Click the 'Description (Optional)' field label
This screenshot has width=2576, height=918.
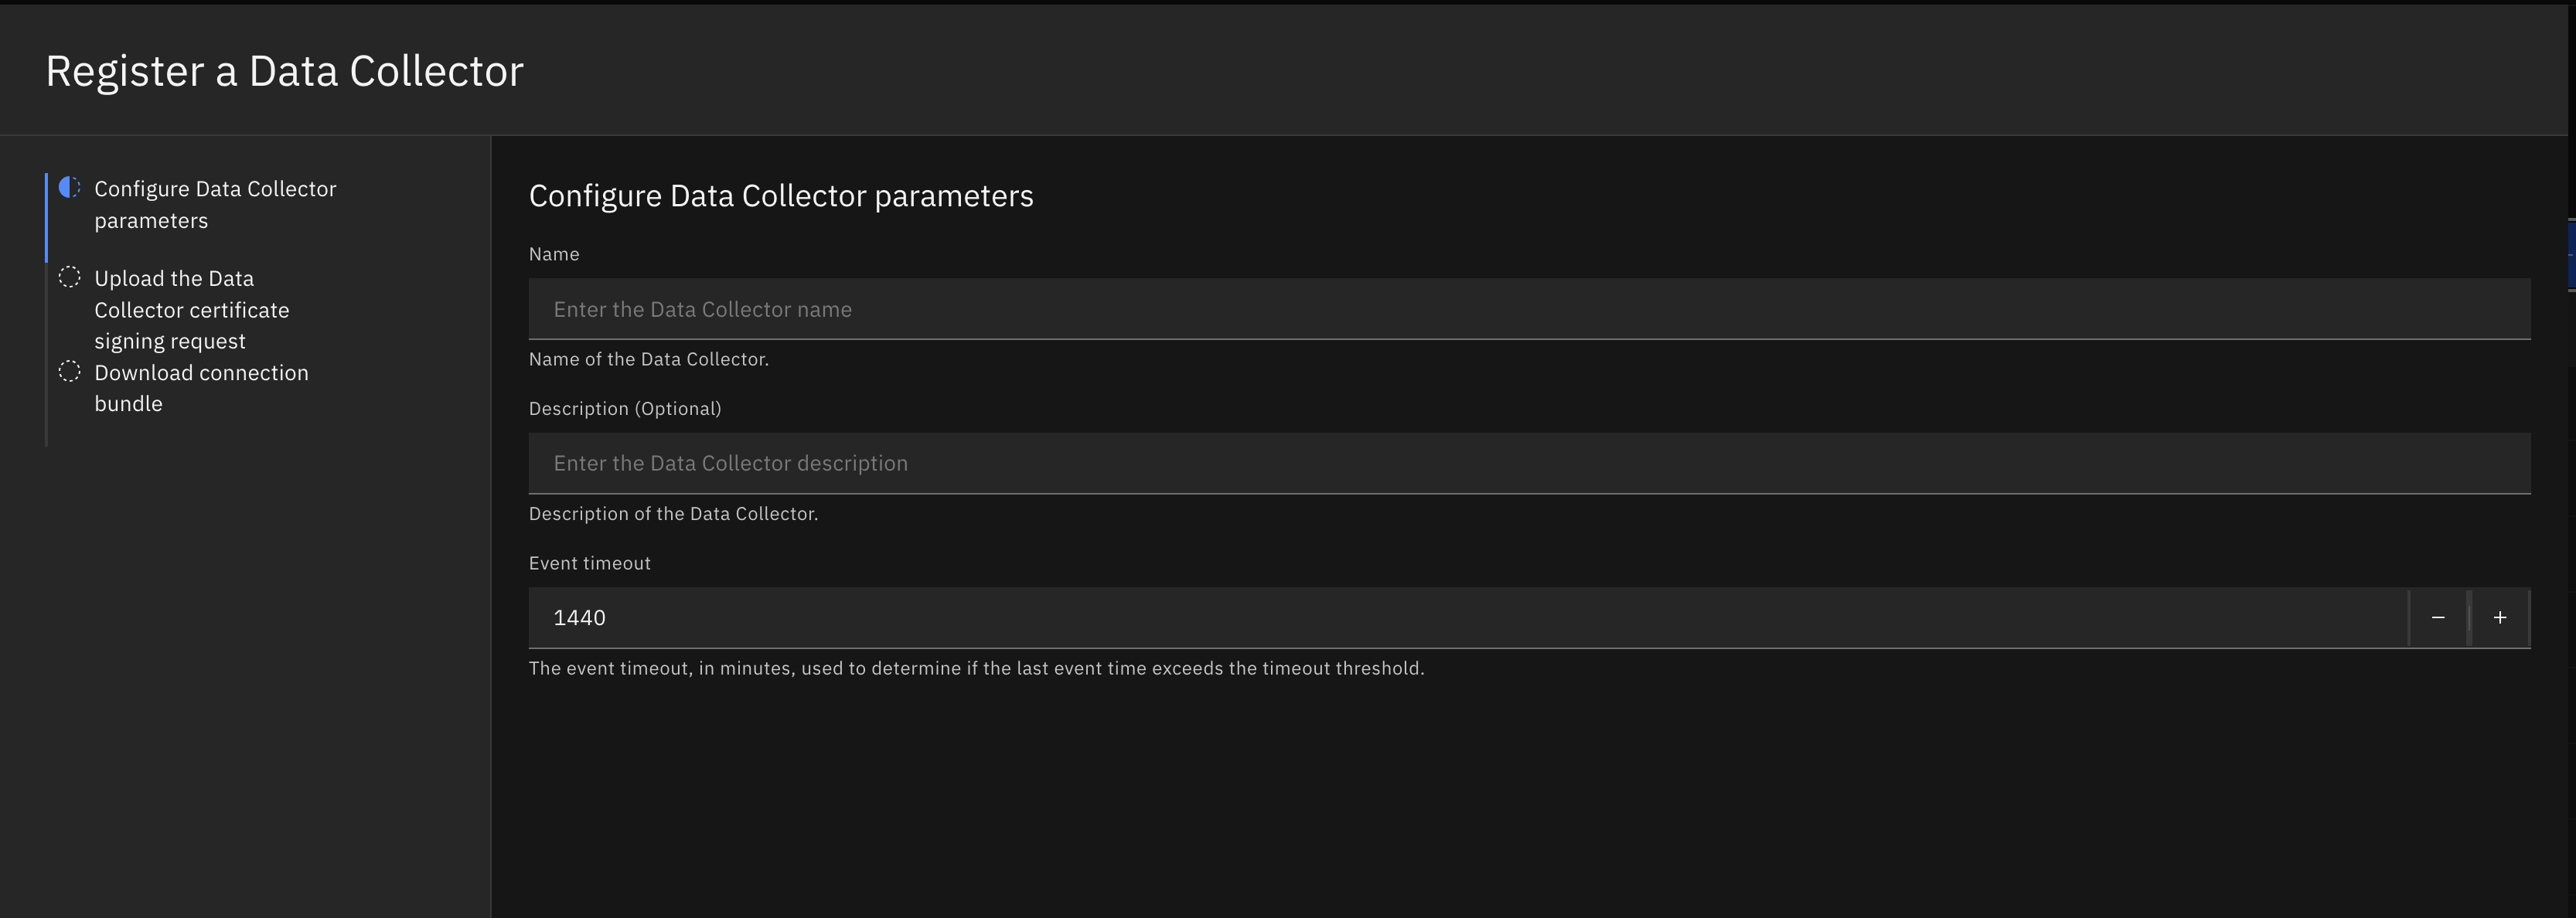point(625,408)
